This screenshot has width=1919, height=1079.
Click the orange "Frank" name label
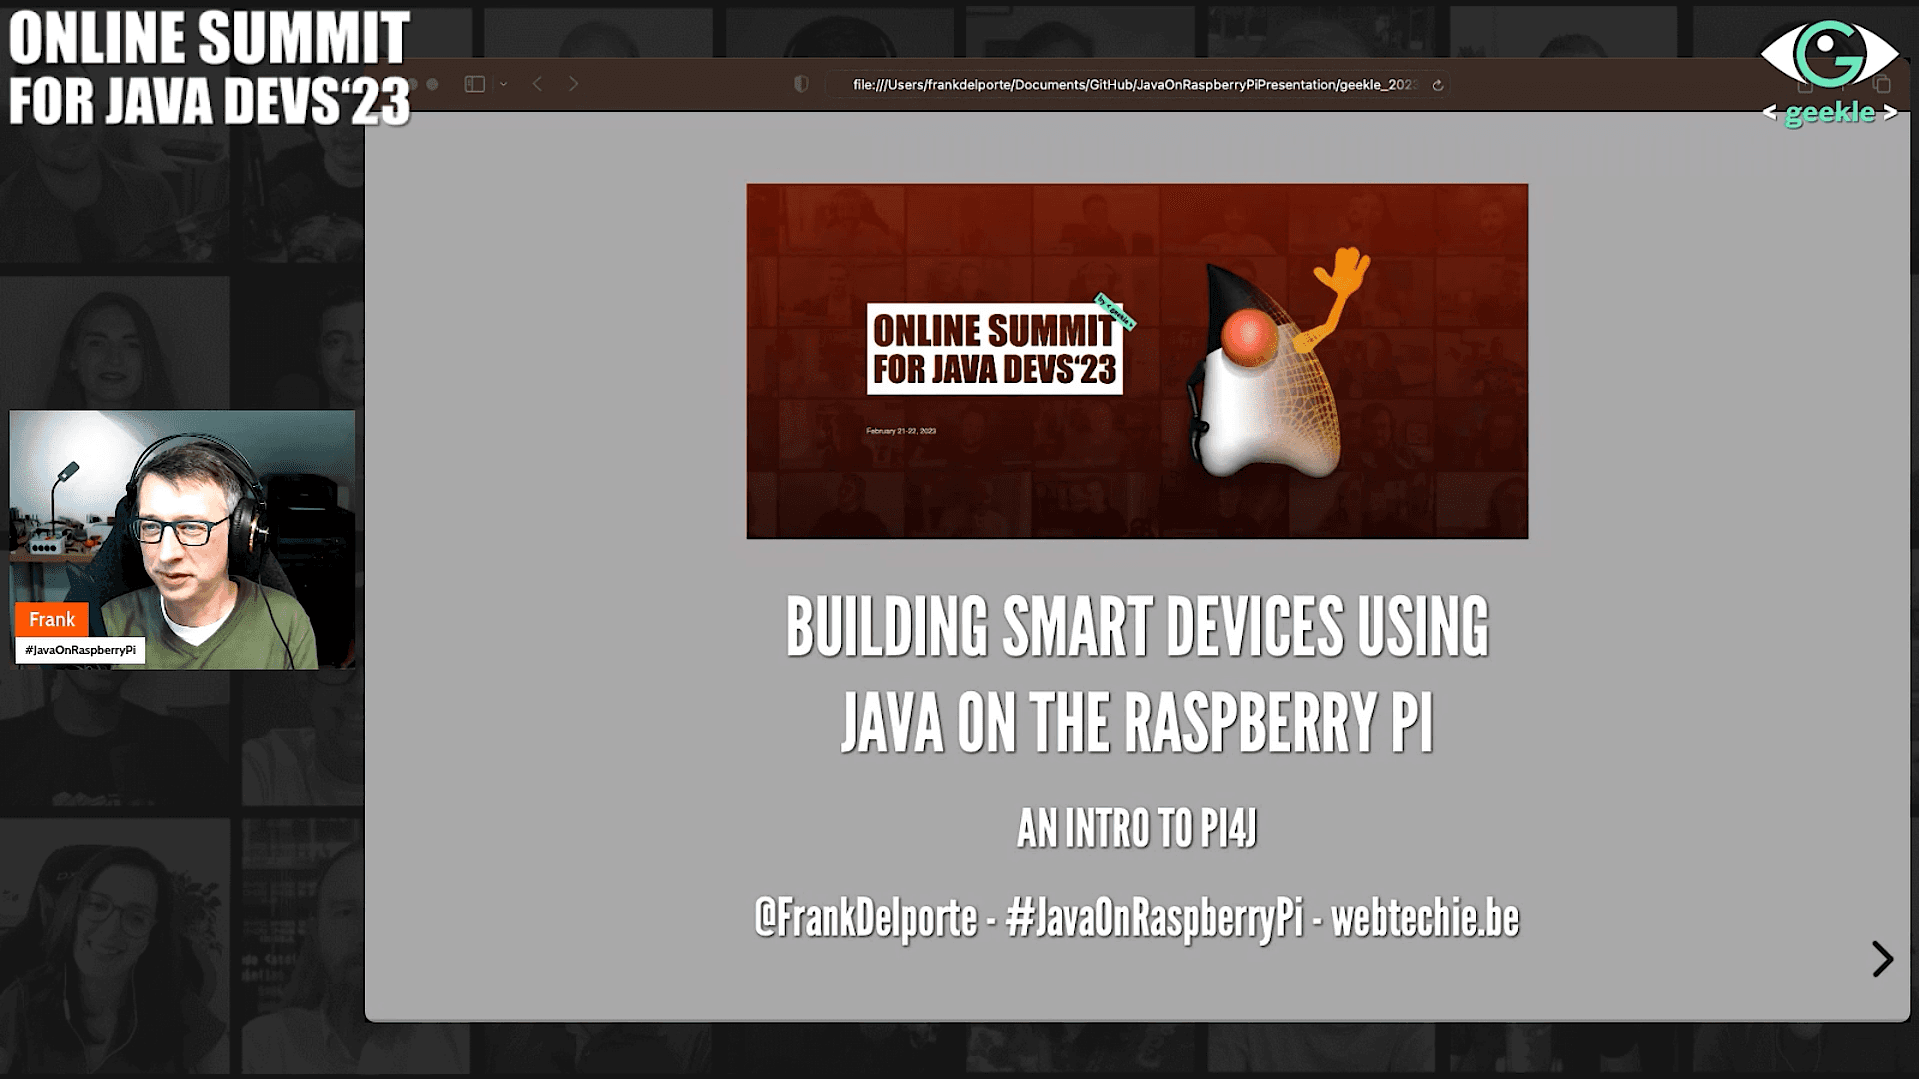pos(52,620)
